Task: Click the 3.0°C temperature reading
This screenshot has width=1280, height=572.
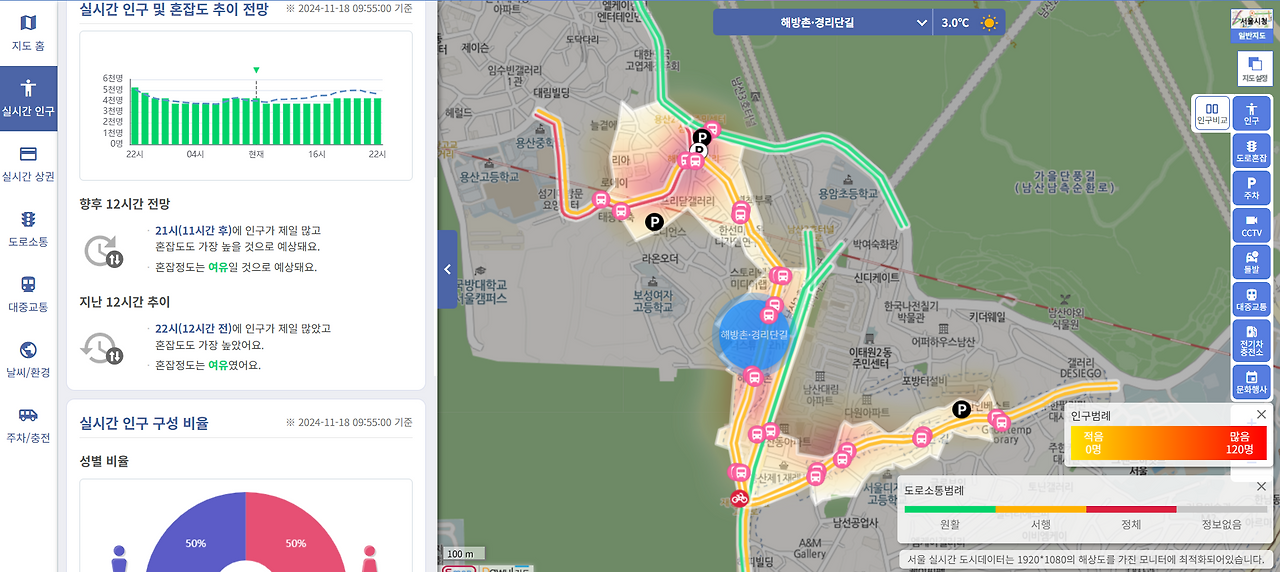Action: click(x=955, y=23)
